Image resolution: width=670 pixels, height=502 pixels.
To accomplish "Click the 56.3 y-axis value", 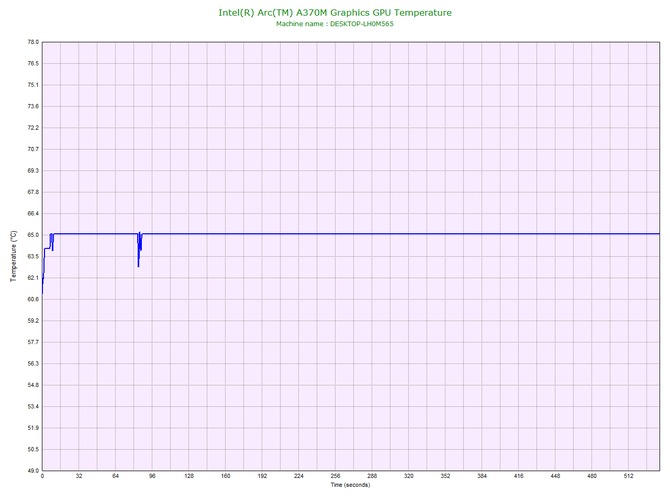I will 33,364.
